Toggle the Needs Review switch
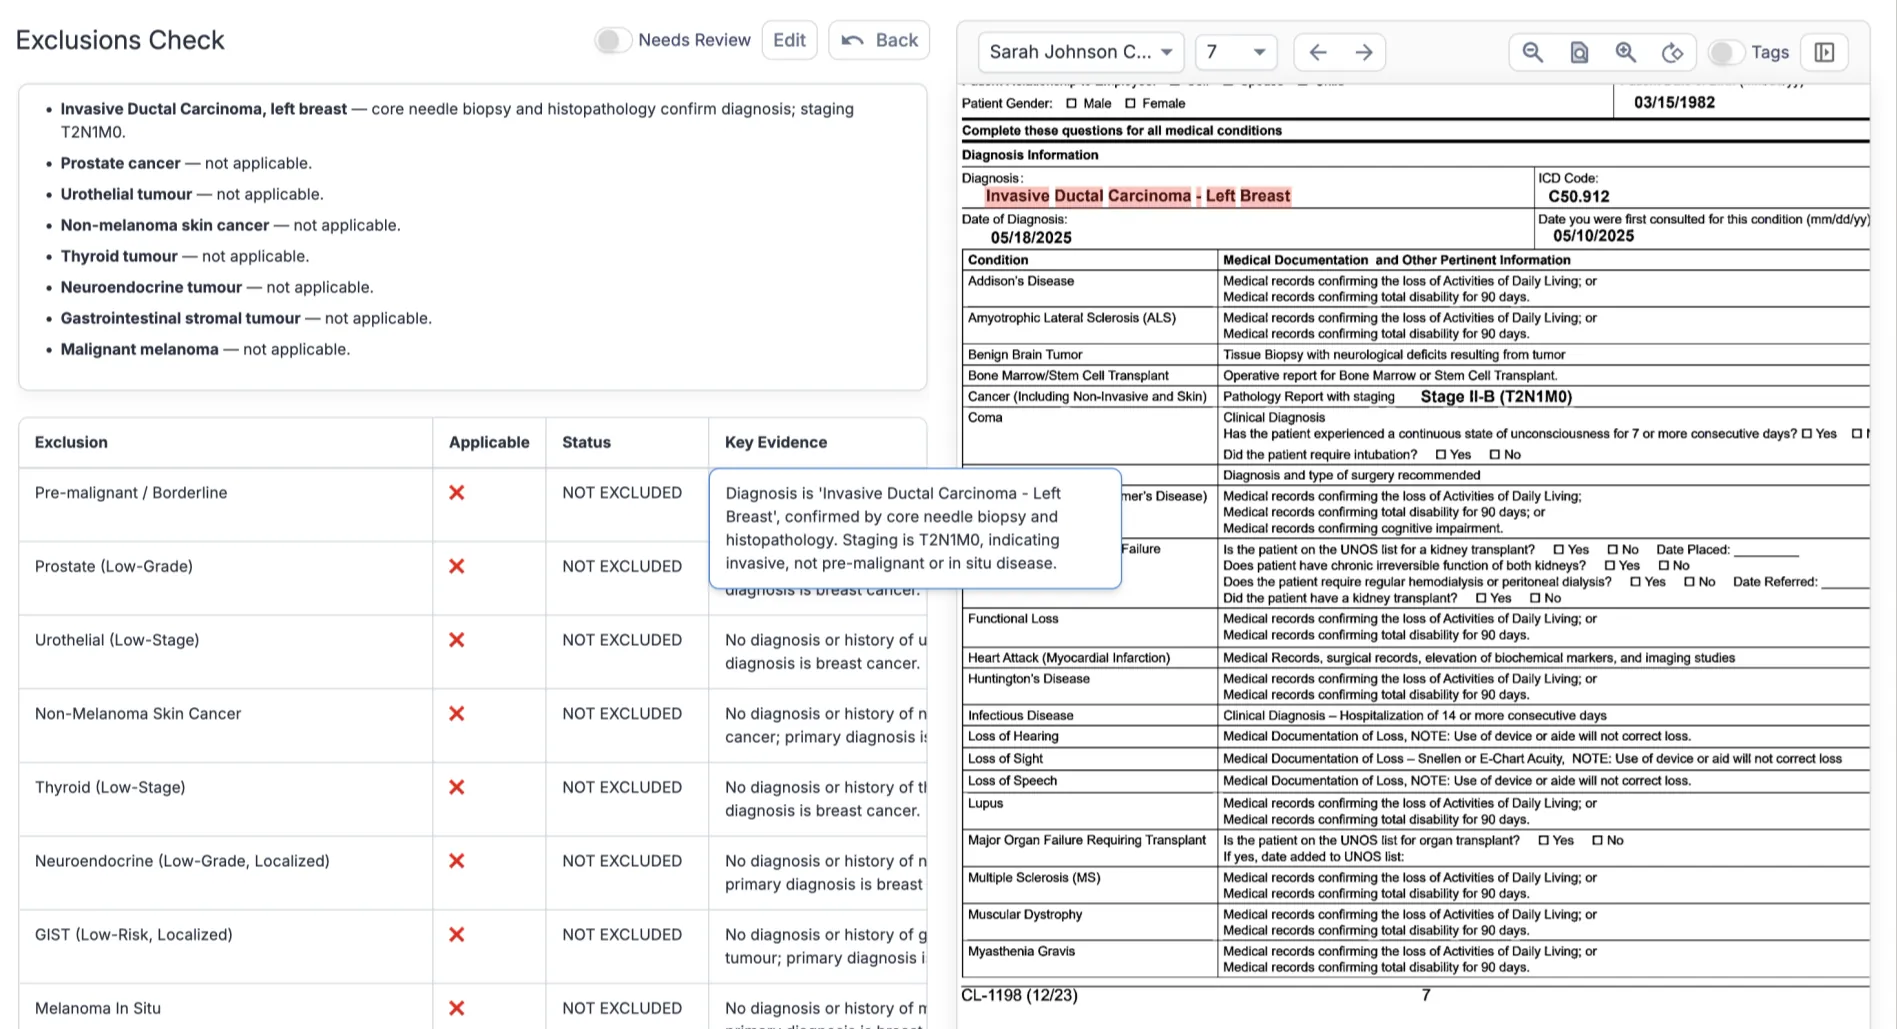Viewport: 1897px width, 1029px height. click(x=612, y=40)
